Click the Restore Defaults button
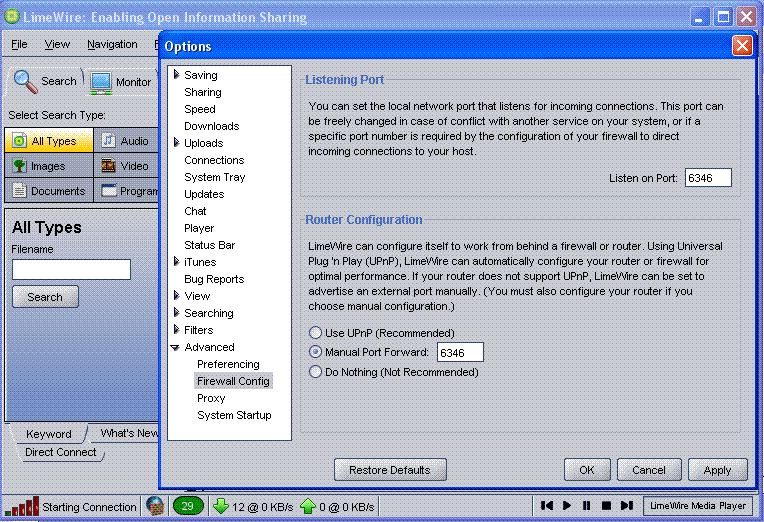 click(390, 470)
